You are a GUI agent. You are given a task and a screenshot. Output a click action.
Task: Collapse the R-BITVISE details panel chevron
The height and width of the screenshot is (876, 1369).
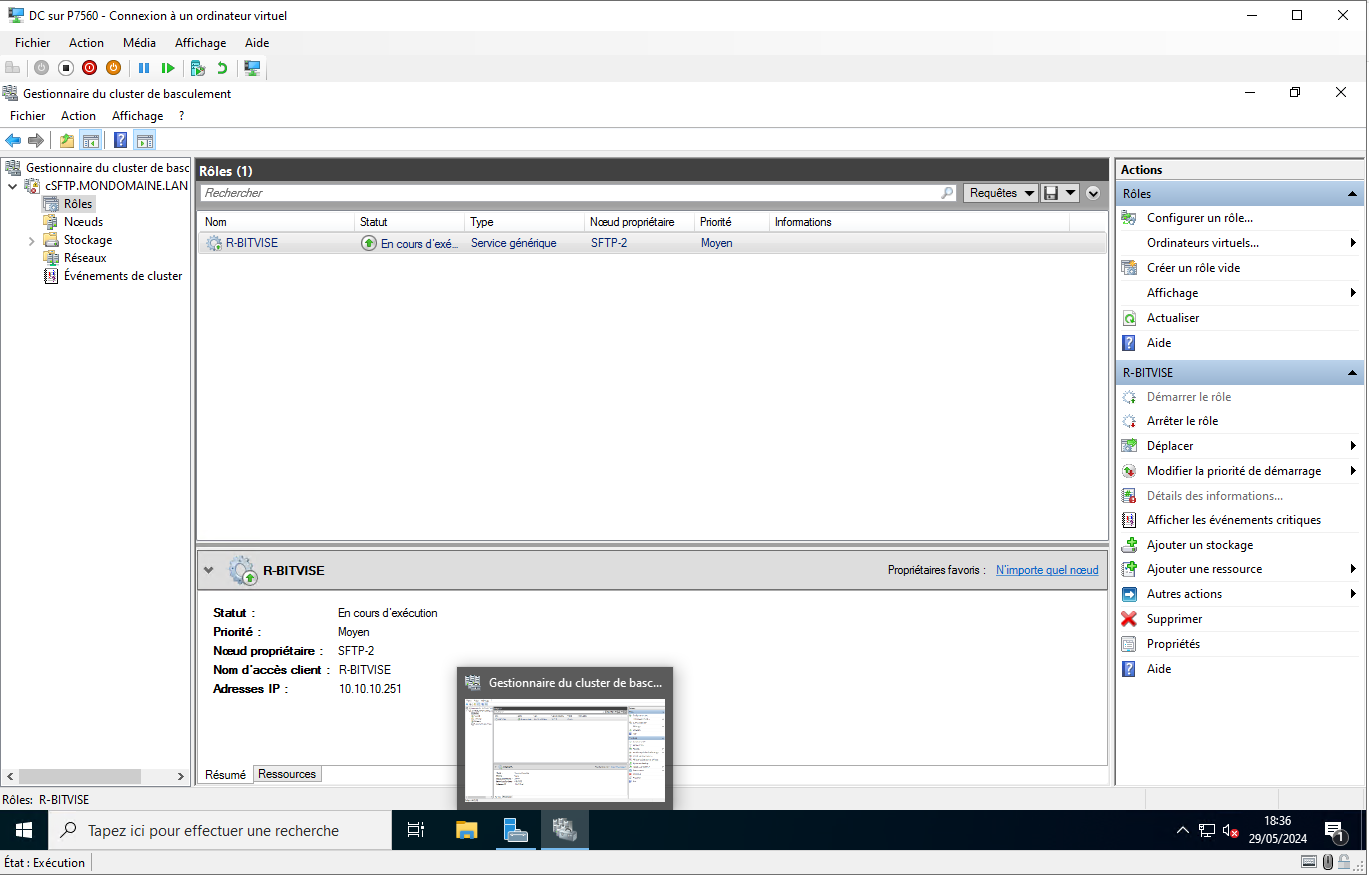[208, 571]
